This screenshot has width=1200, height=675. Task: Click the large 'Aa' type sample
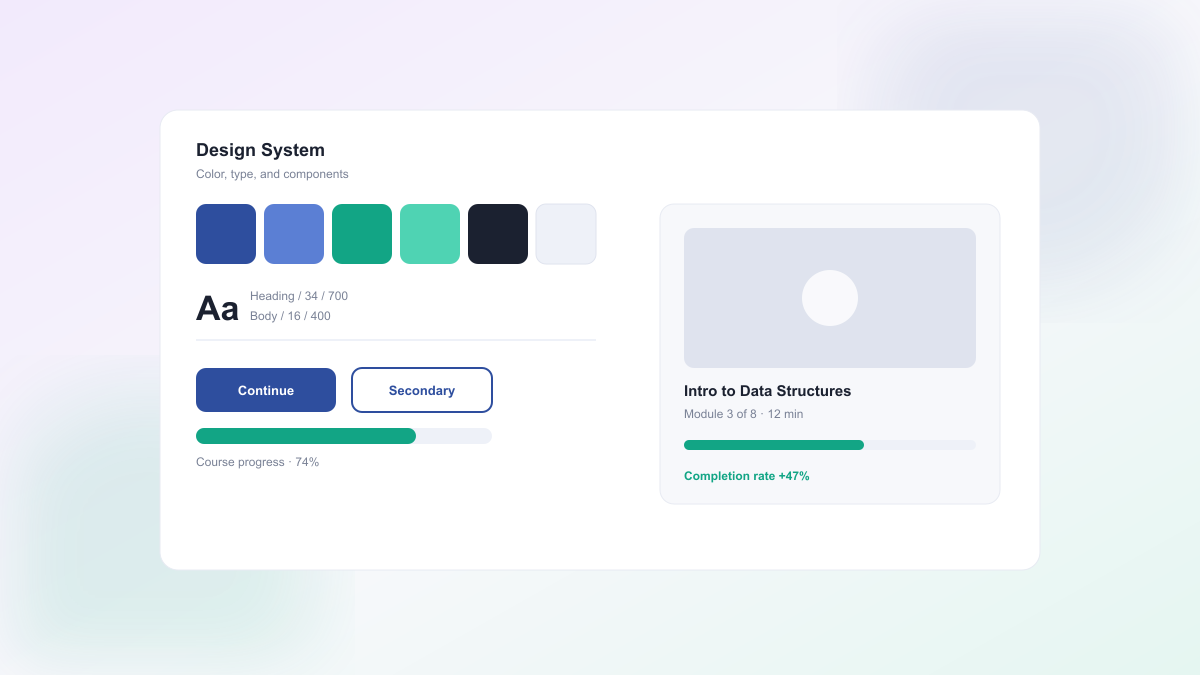pyautogui.click(x=217, y=308)
